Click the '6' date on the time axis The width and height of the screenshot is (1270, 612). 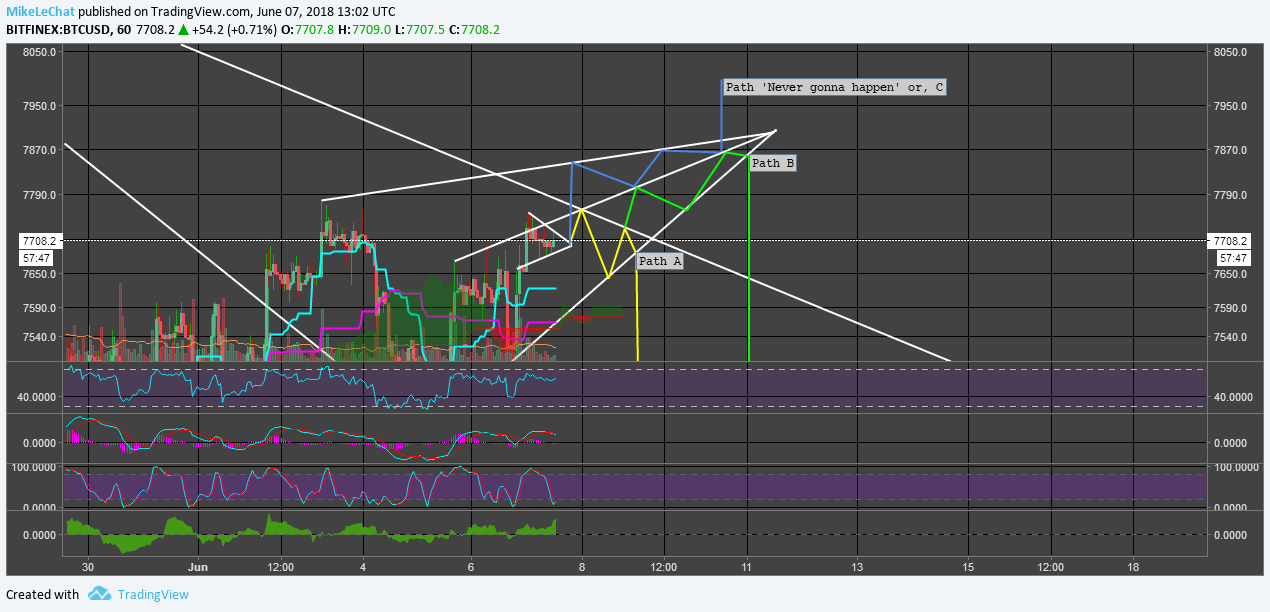pyautogui.click(x=471, y=567)
